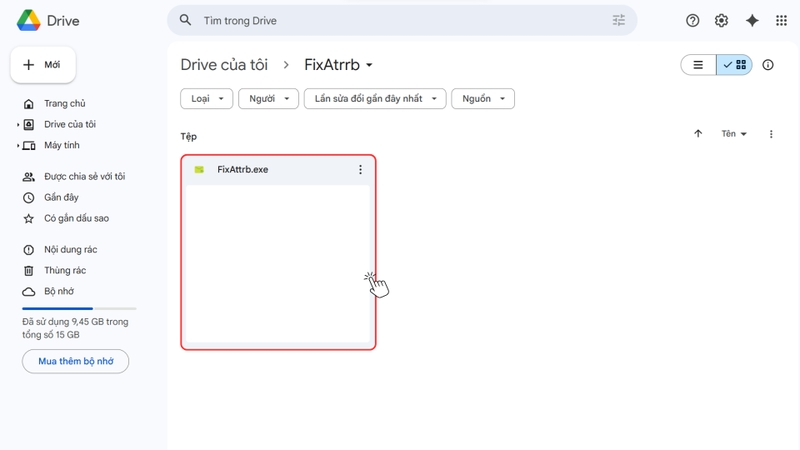Screen dimensions: 800x450
Task: Click the Tìm trong Drive search field
Action: click(x=402, y=20)
